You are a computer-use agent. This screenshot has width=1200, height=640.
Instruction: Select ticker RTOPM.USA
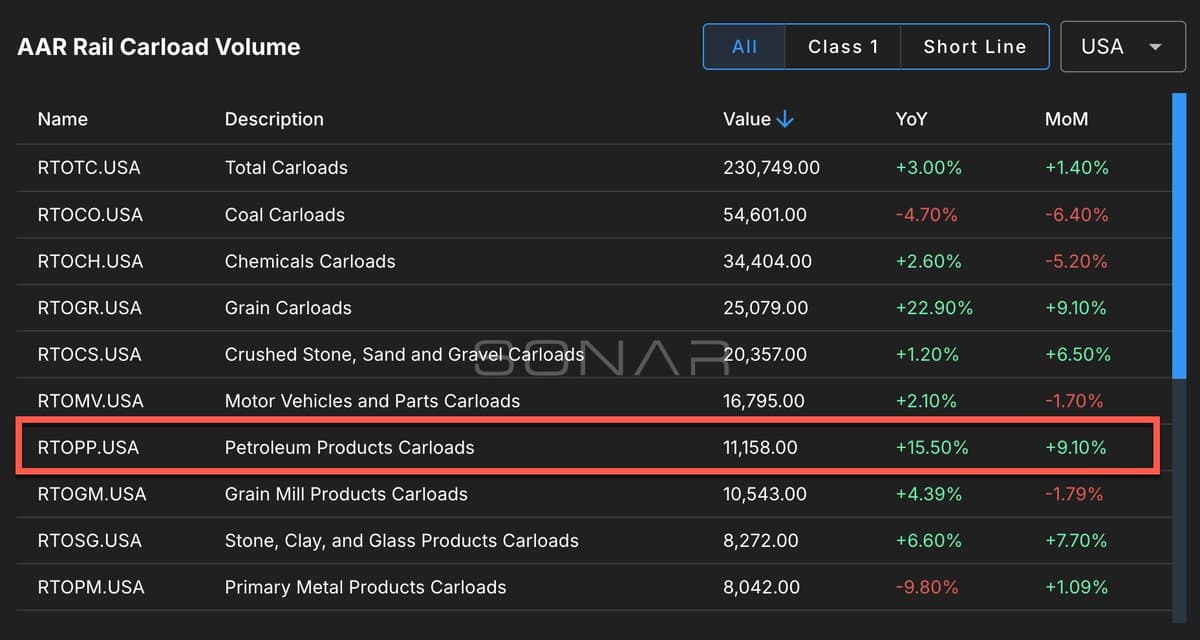[x=91, y=587]
